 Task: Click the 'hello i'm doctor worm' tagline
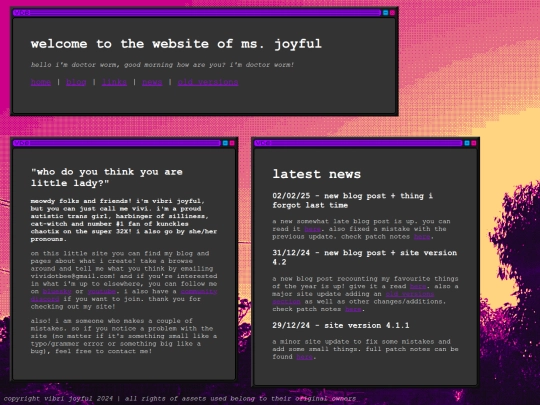[x=162, y=65]
